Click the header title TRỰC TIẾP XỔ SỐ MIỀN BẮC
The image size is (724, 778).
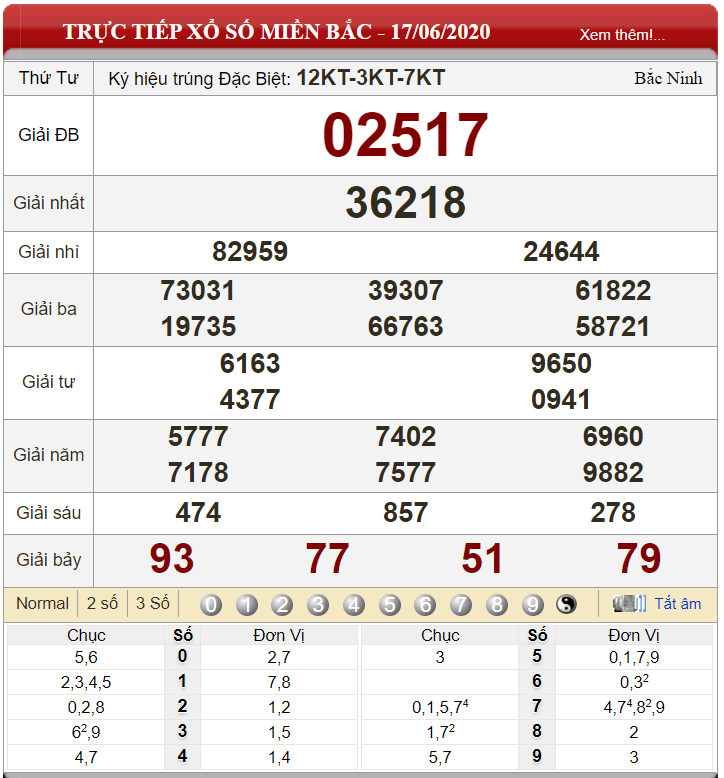[x=217, y=32]
